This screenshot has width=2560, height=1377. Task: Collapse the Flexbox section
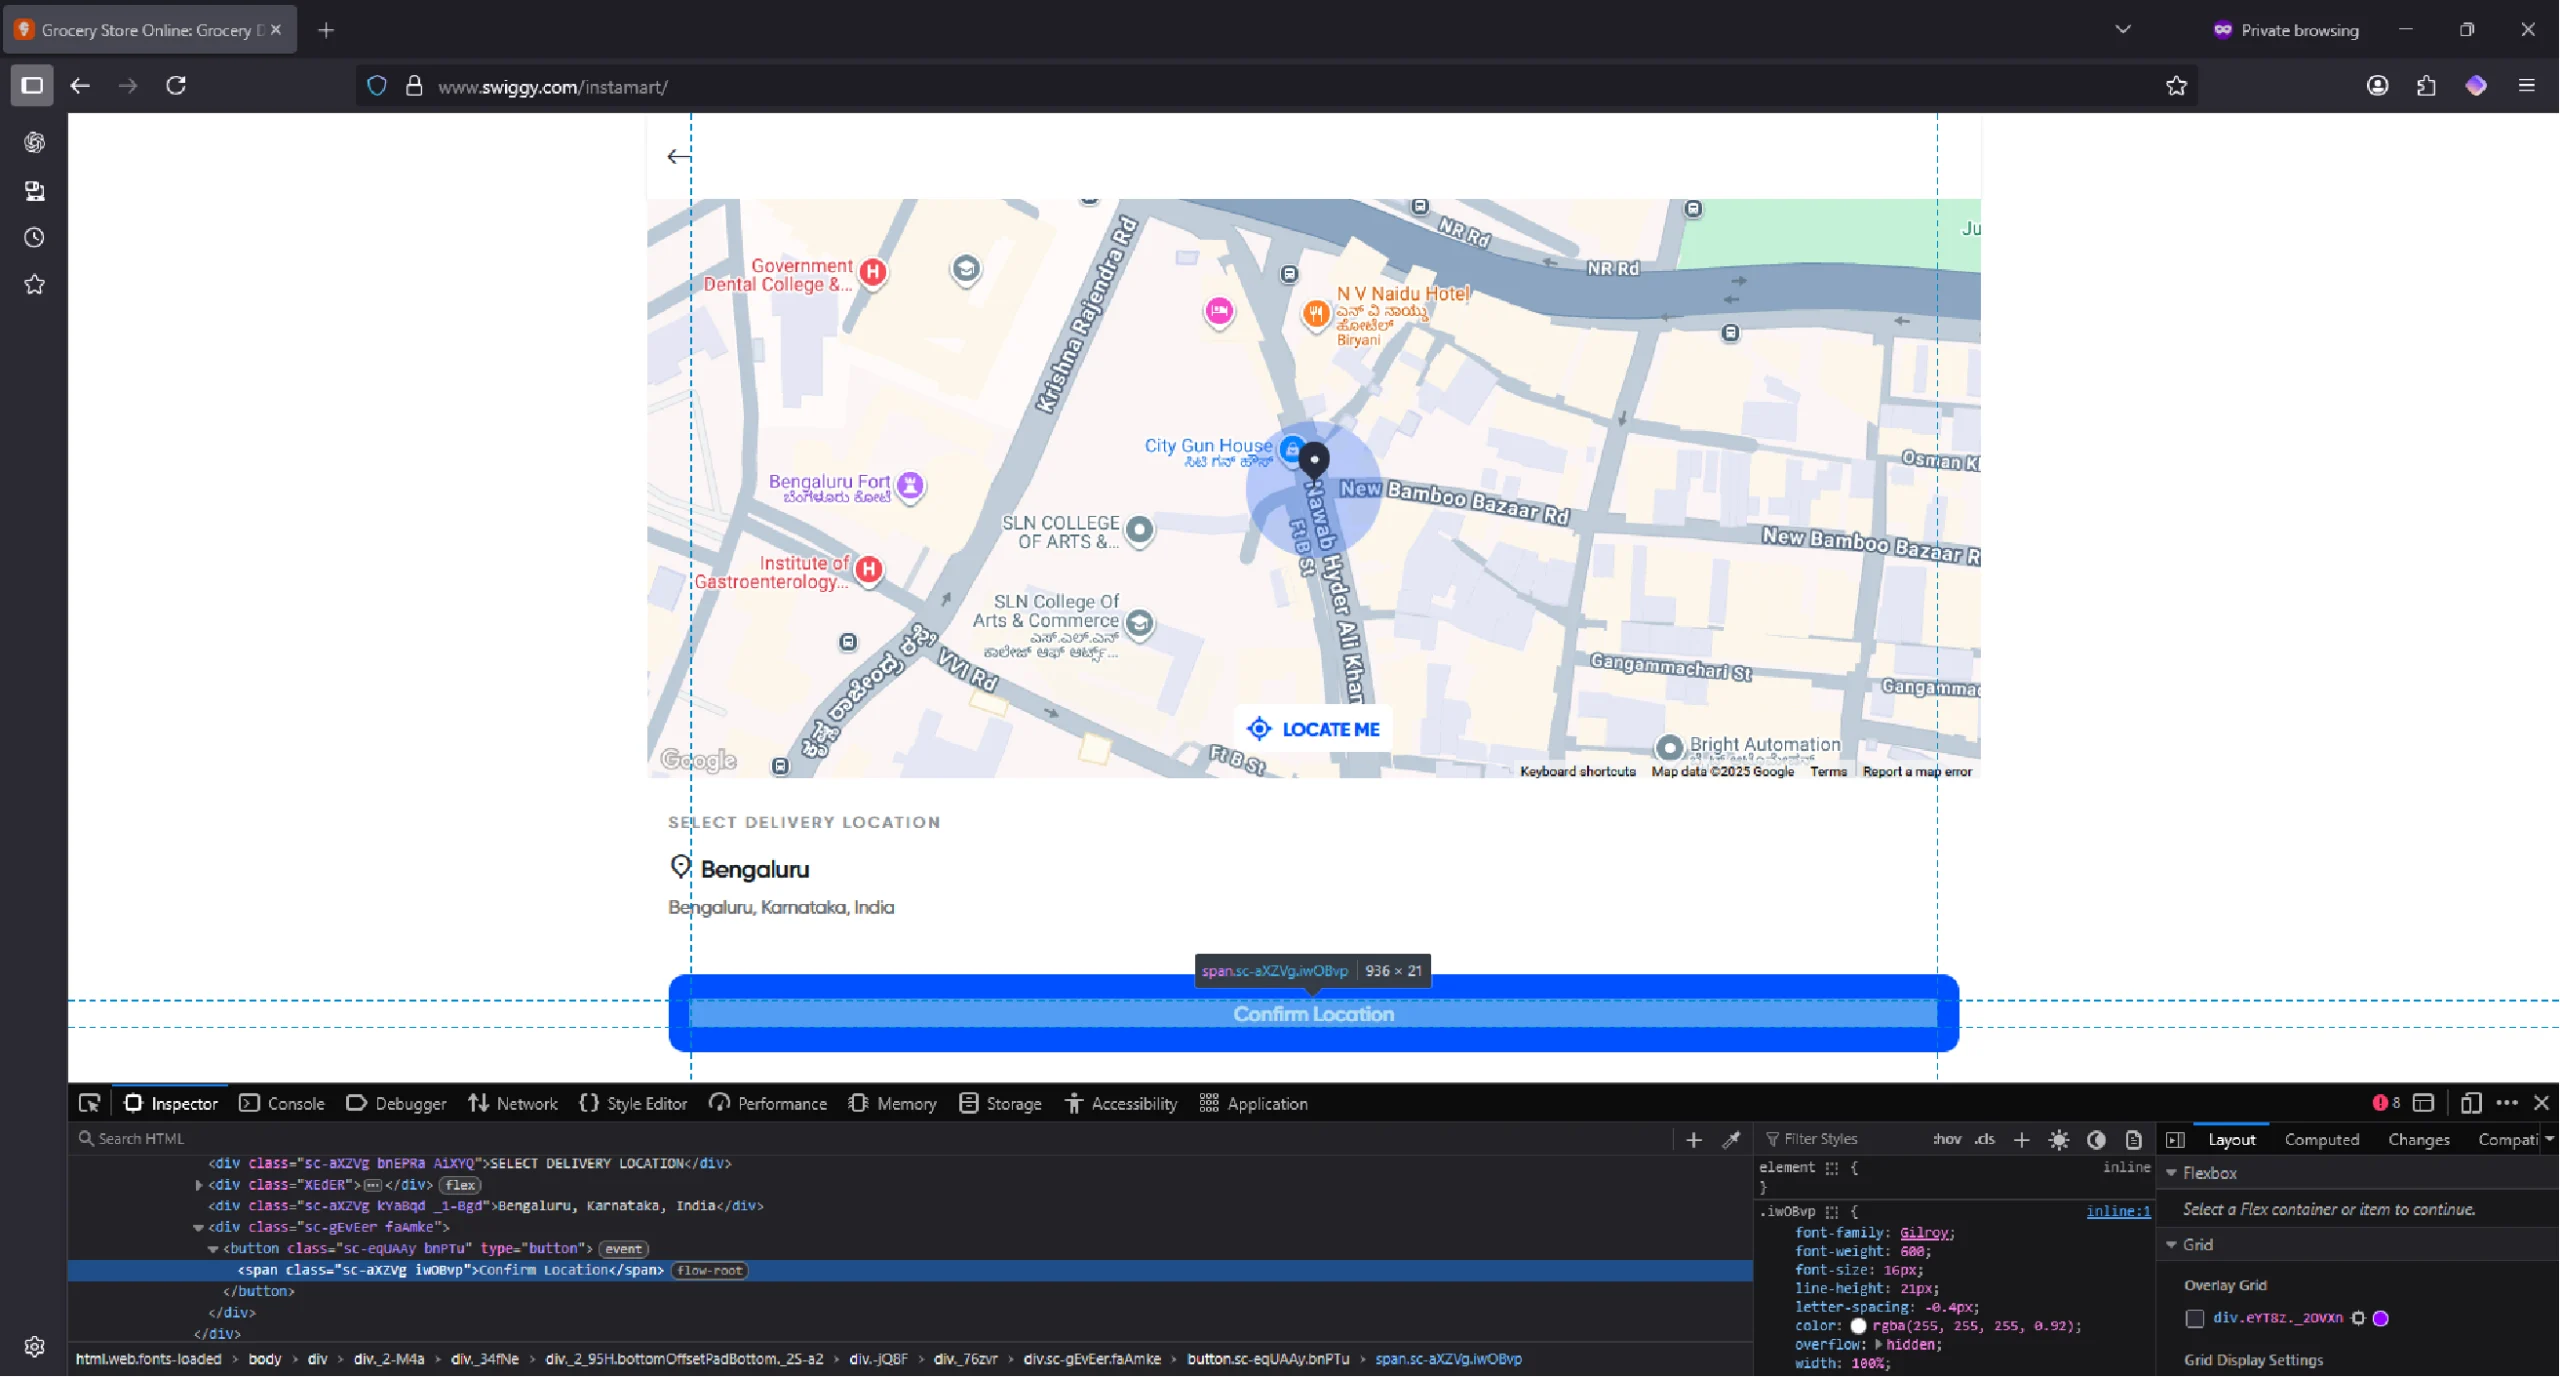click(2172, 1174)
